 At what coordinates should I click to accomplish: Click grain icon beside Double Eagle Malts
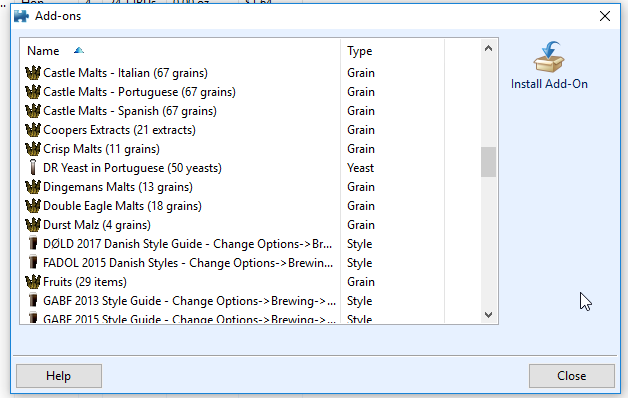[x=33, y=206]
